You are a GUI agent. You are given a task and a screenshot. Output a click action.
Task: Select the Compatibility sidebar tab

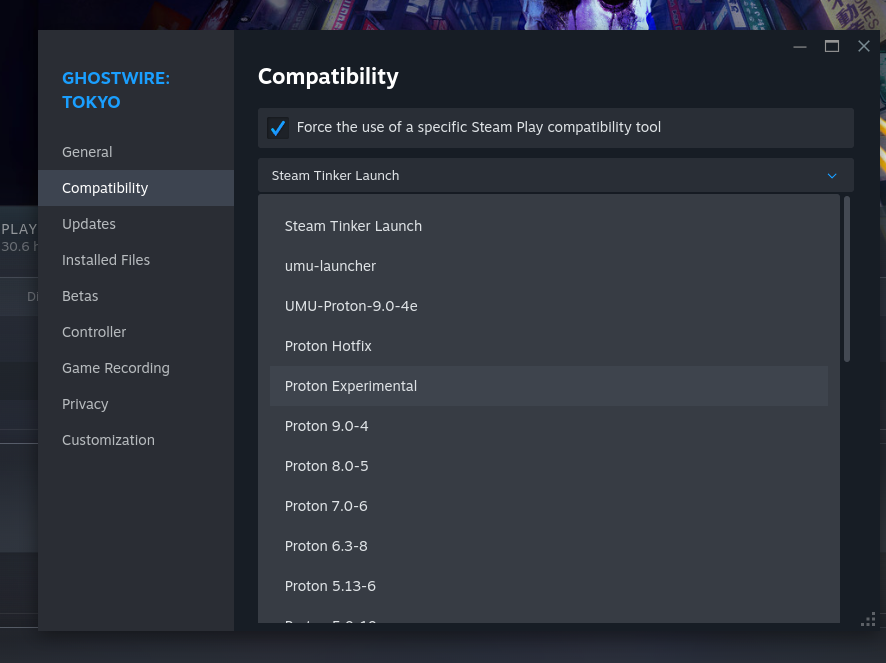[136, 188]
